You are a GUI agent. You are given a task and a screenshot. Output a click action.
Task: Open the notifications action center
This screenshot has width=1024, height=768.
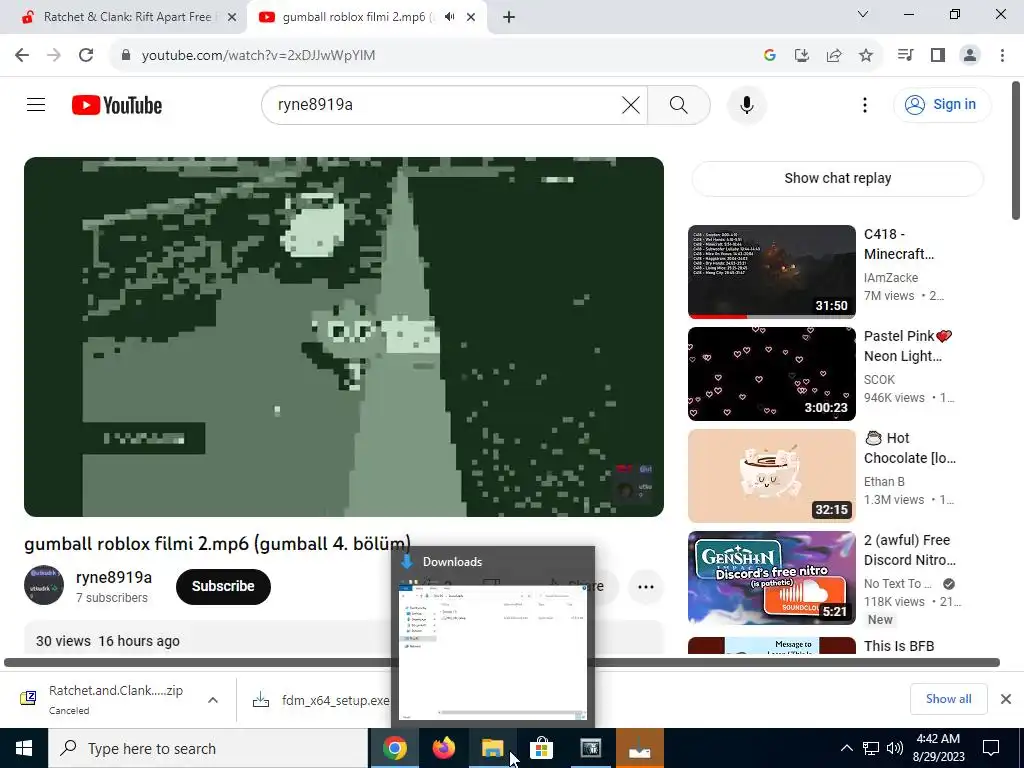coord(991,748)
